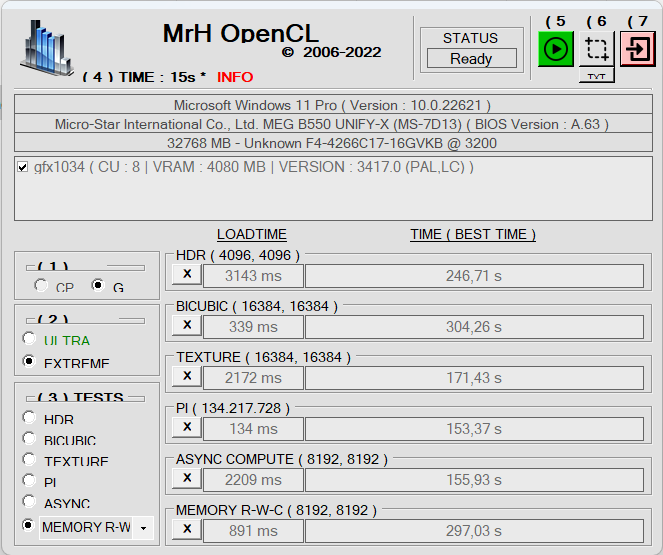Select the PI test radio button
This screenshot has height=555, width=663.
click(x=29, y=480)
